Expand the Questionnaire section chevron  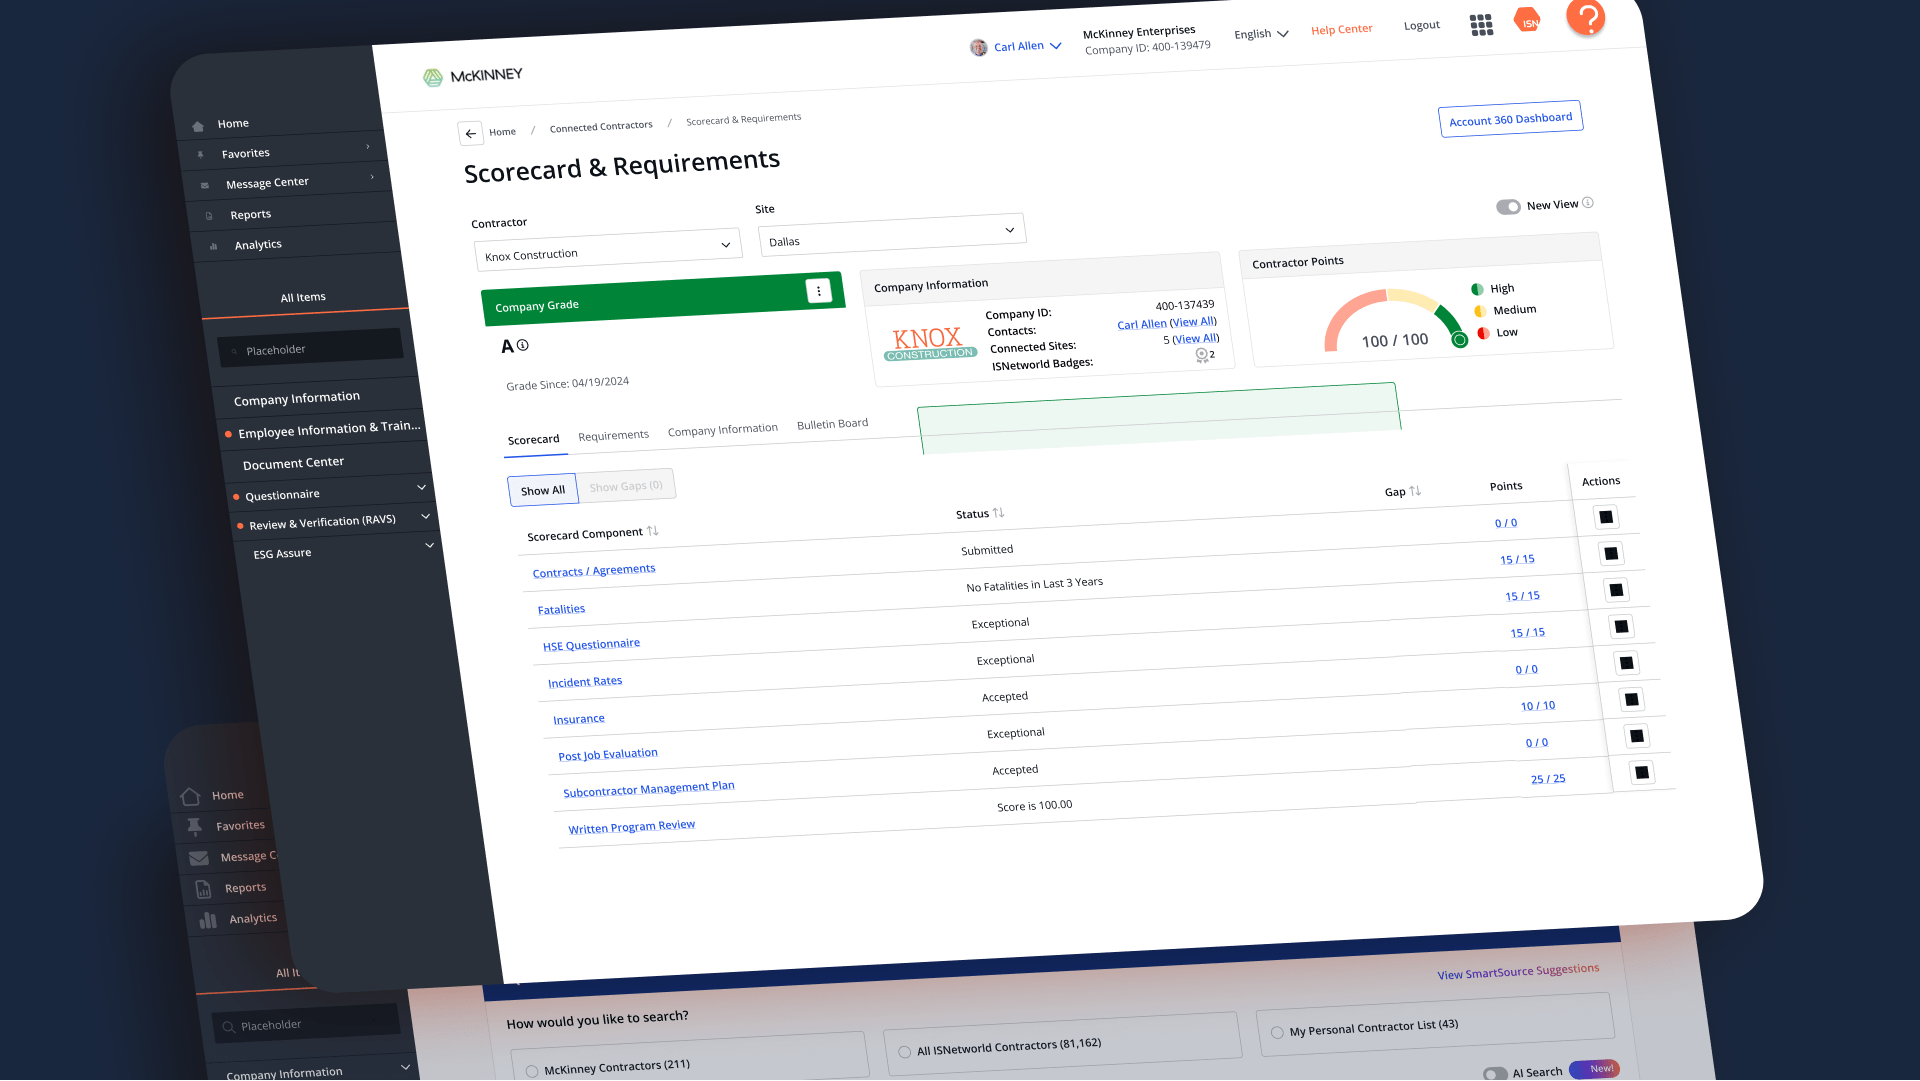click(421, 487)
